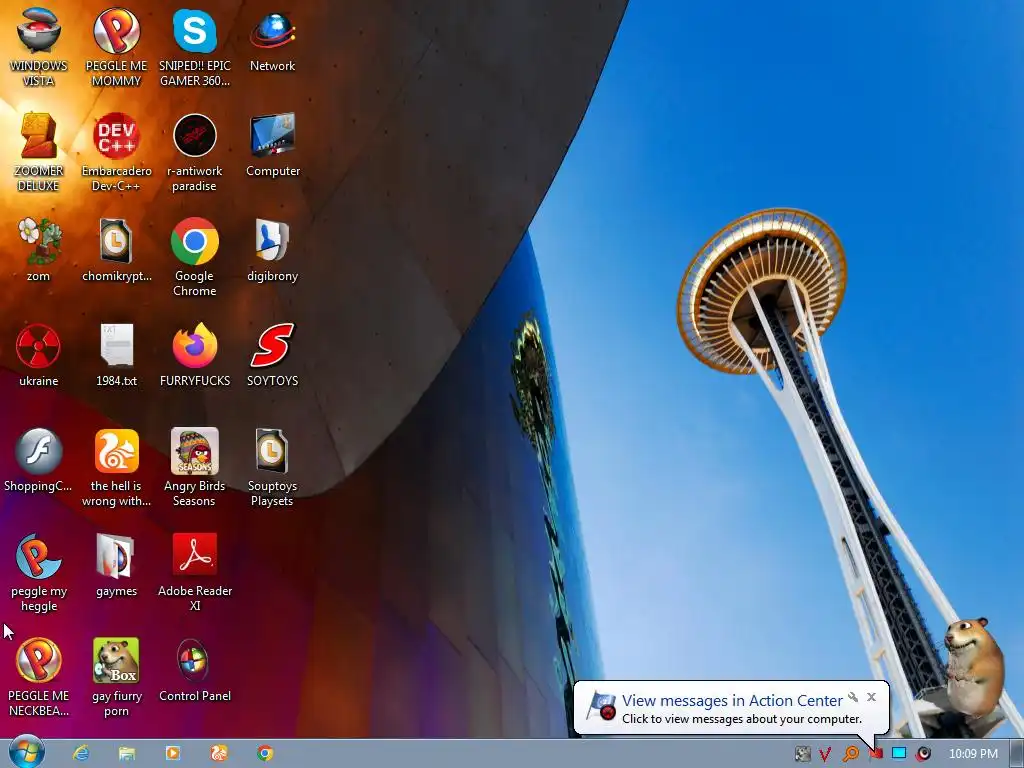Select the hamster Box desktop icon

click(x=116, y=678)
